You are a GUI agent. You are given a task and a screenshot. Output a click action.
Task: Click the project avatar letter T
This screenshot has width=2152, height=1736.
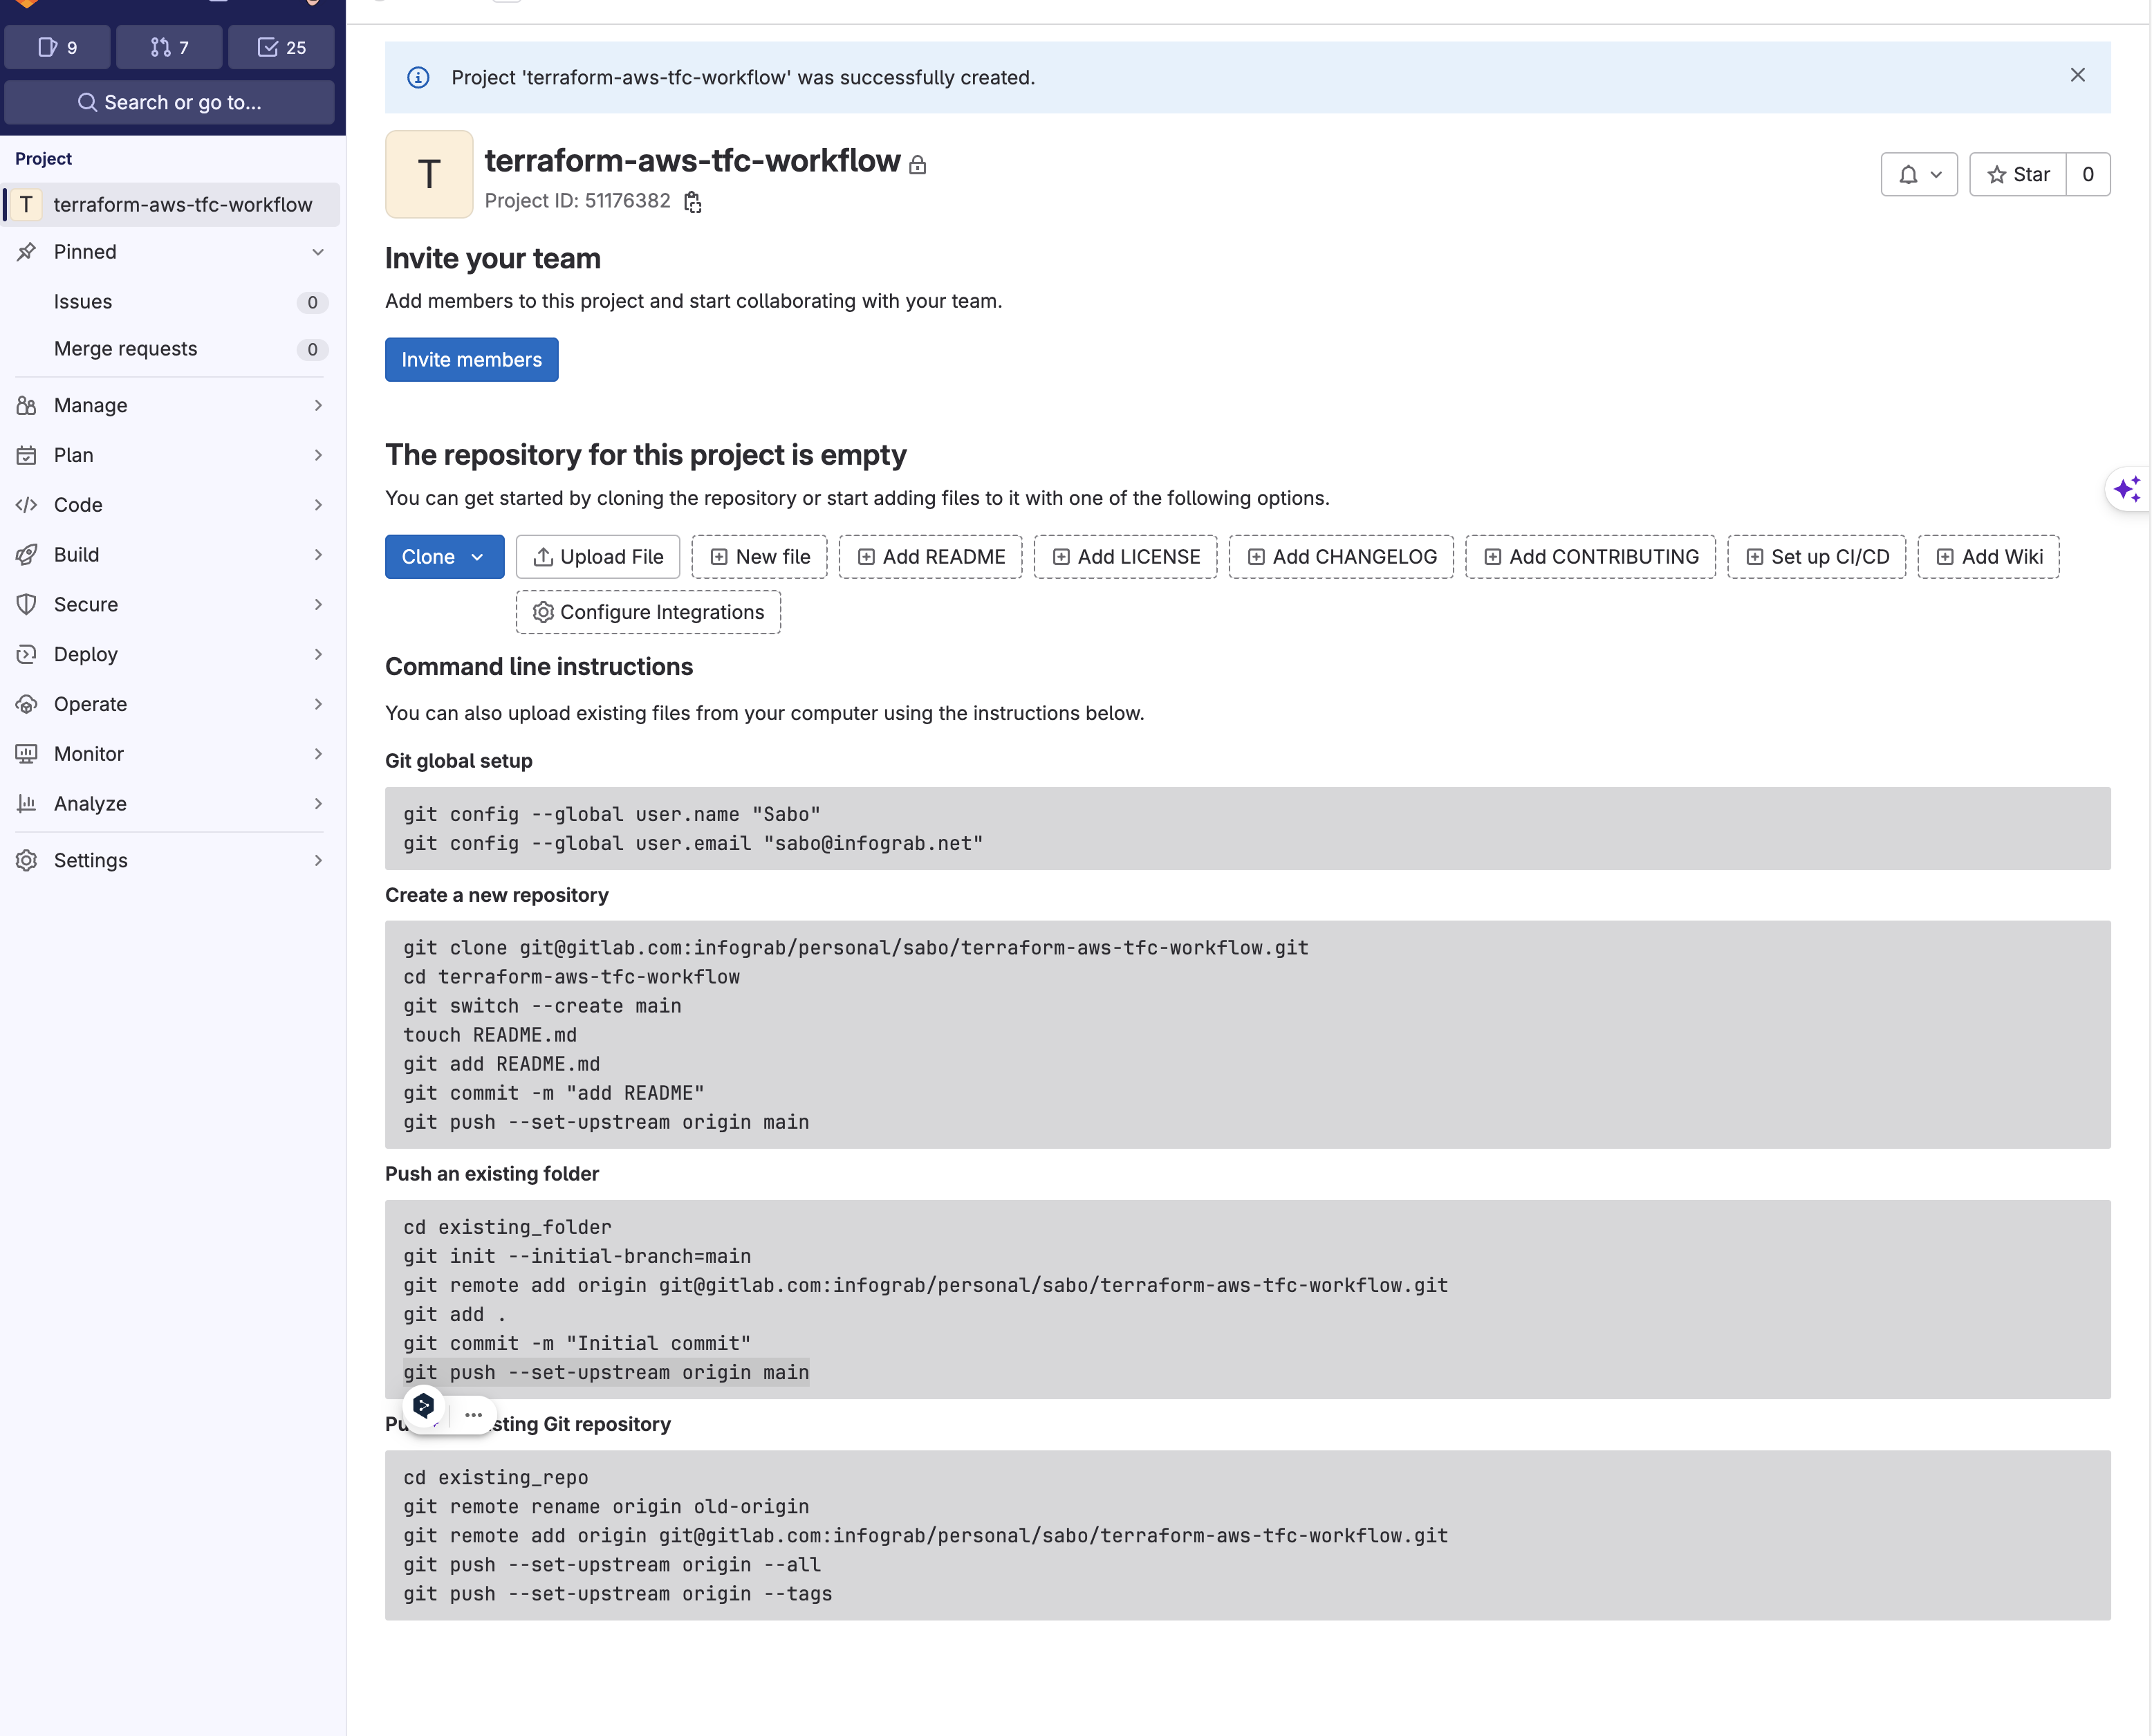coord(428,174)
